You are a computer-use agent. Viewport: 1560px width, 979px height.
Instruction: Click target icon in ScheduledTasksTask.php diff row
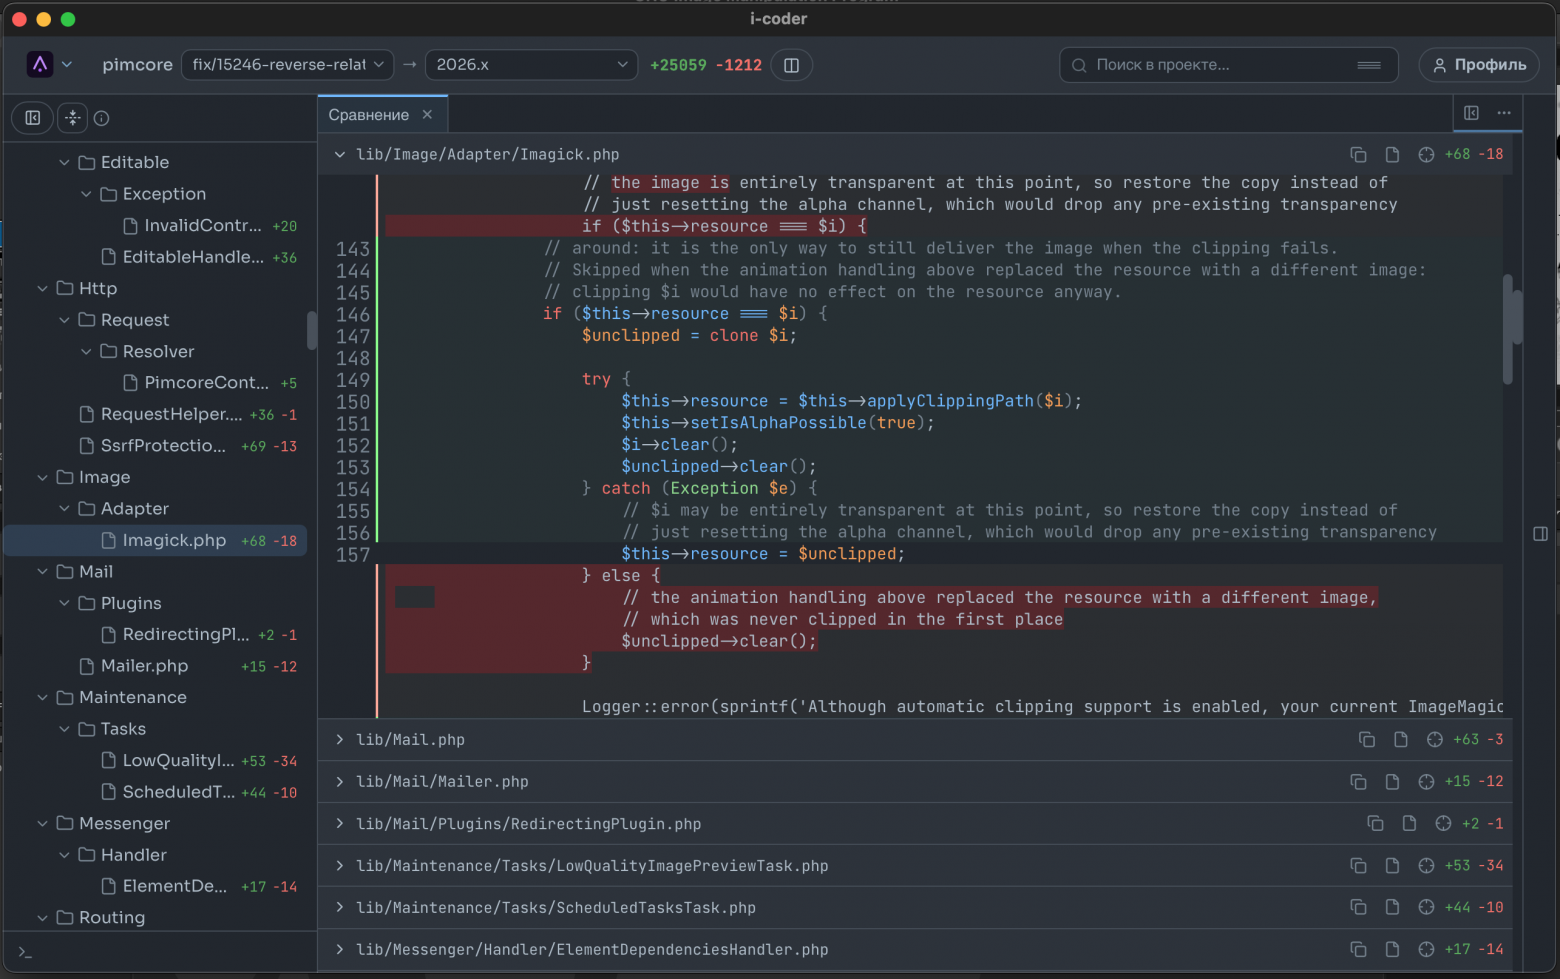tap(1426, 907)
